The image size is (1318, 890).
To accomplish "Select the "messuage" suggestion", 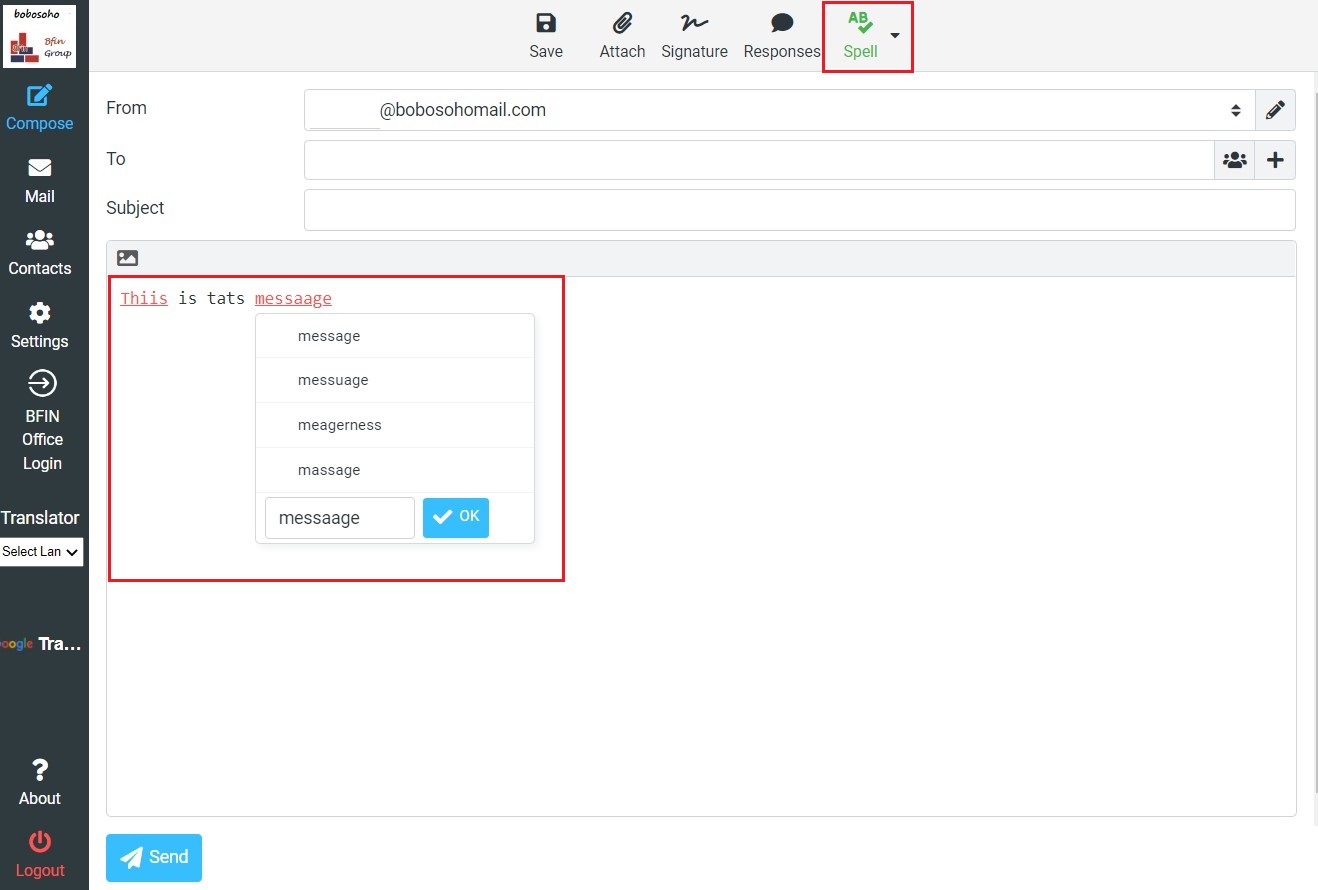I will [x=333, y=380].
